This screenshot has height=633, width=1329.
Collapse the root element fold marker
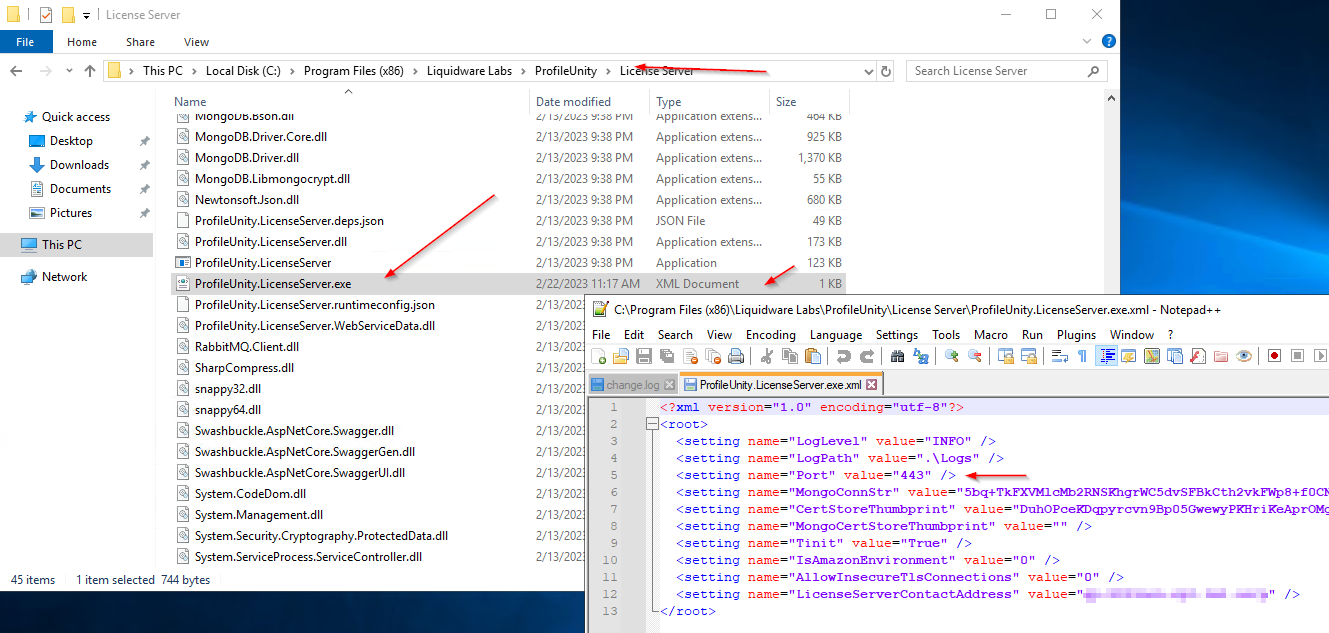(x=652, y=424)
